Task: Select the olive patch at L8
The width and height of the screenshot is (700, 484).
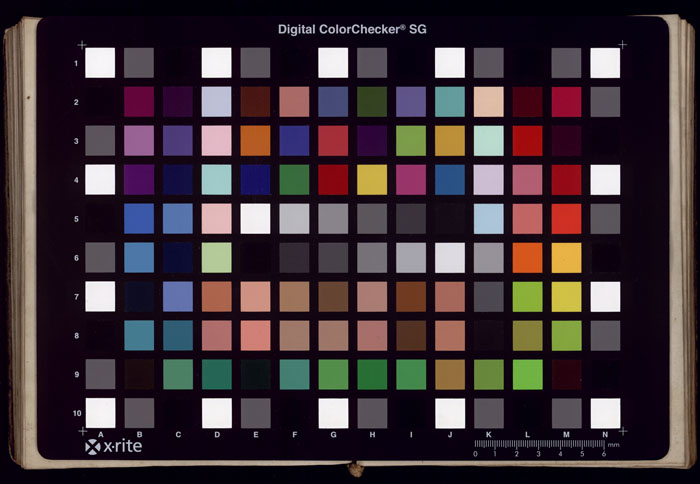Action: [527, 335]
